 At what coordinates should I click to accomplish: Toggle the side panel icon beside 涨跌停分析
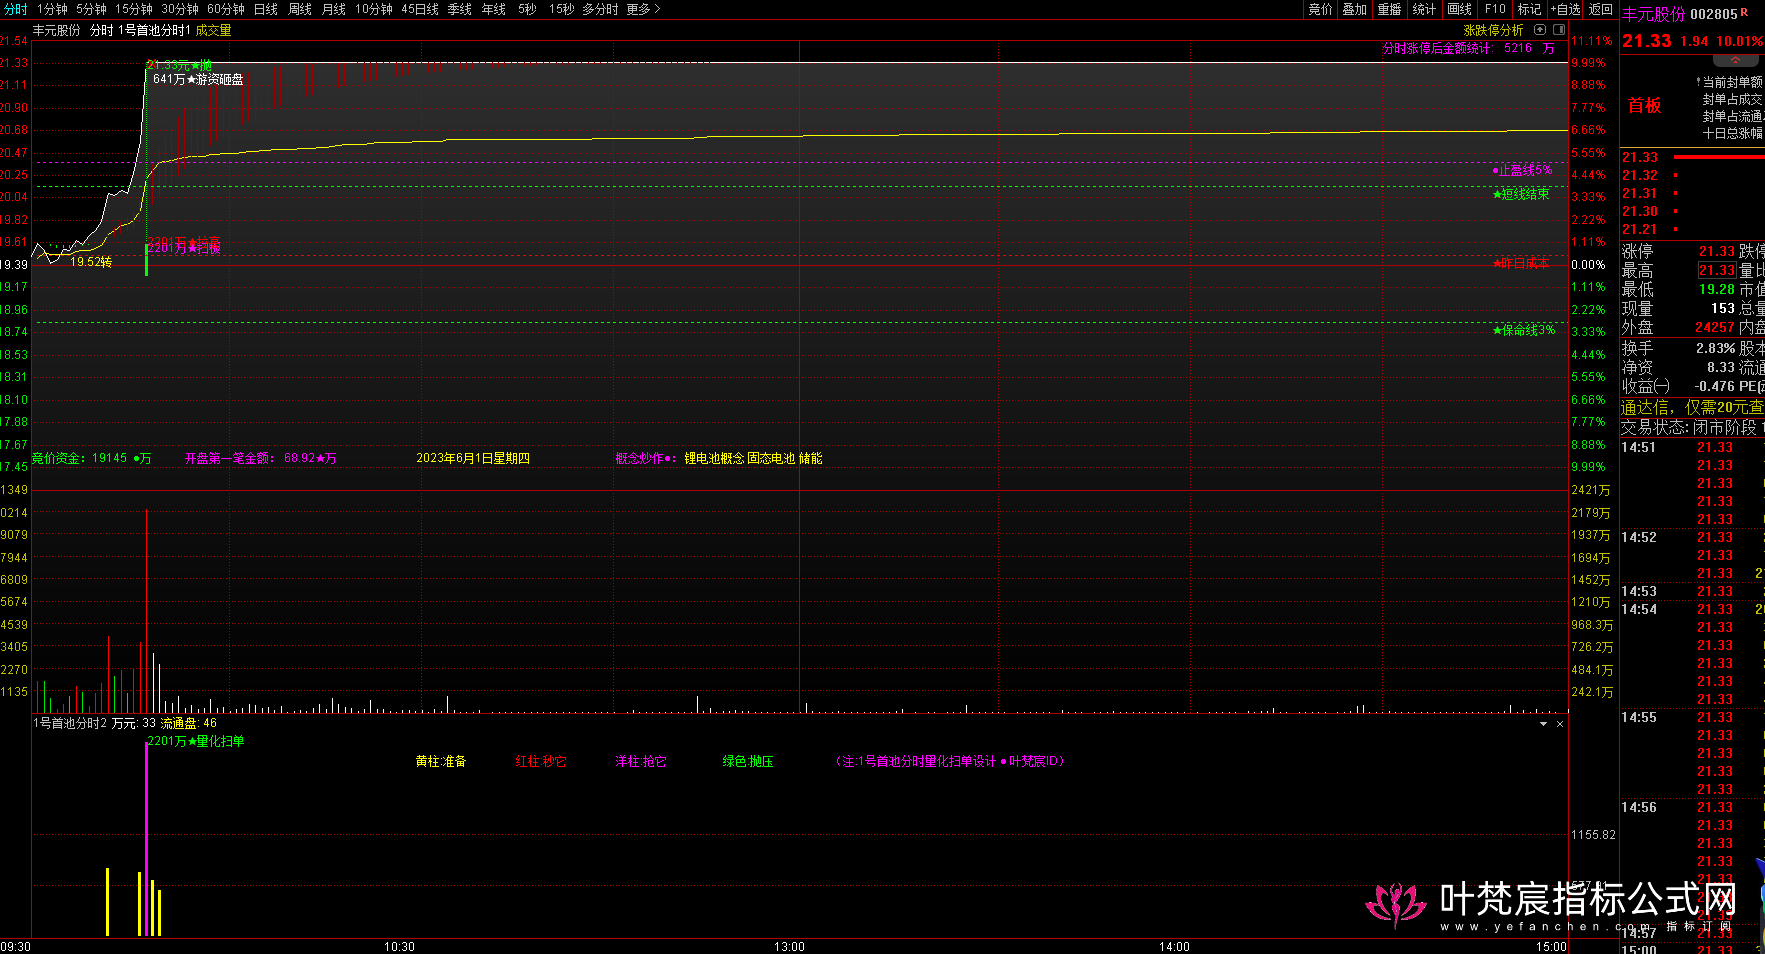1558,30
